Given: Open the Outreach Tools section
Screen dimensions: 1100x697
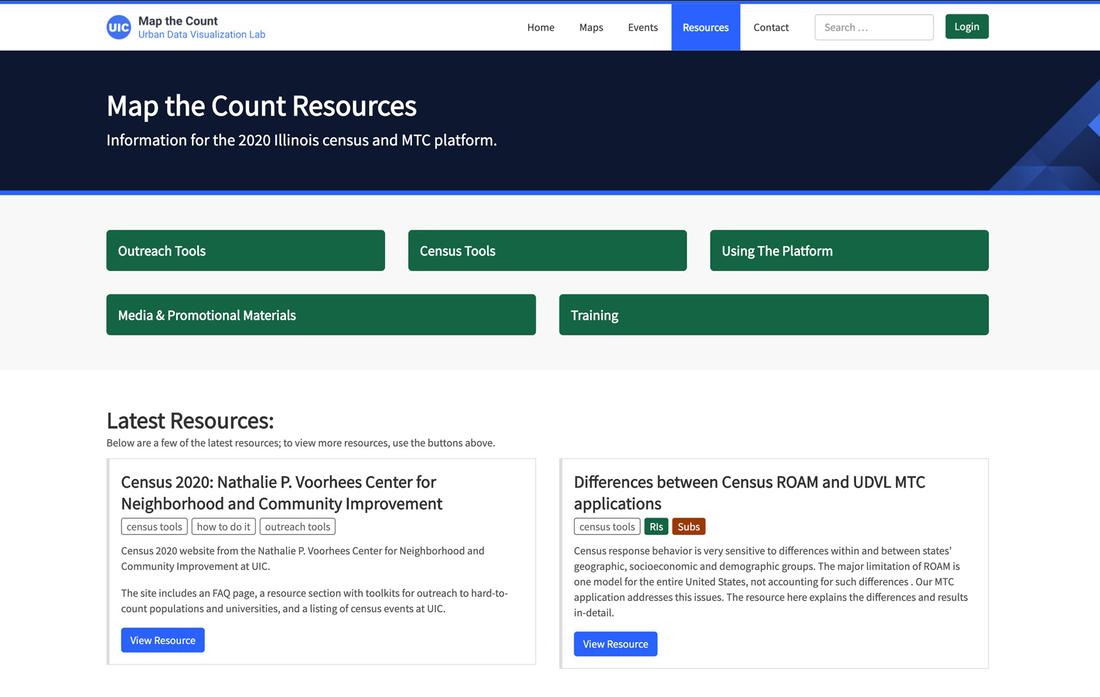Looking at the screenshot, I should click(245, 250).
